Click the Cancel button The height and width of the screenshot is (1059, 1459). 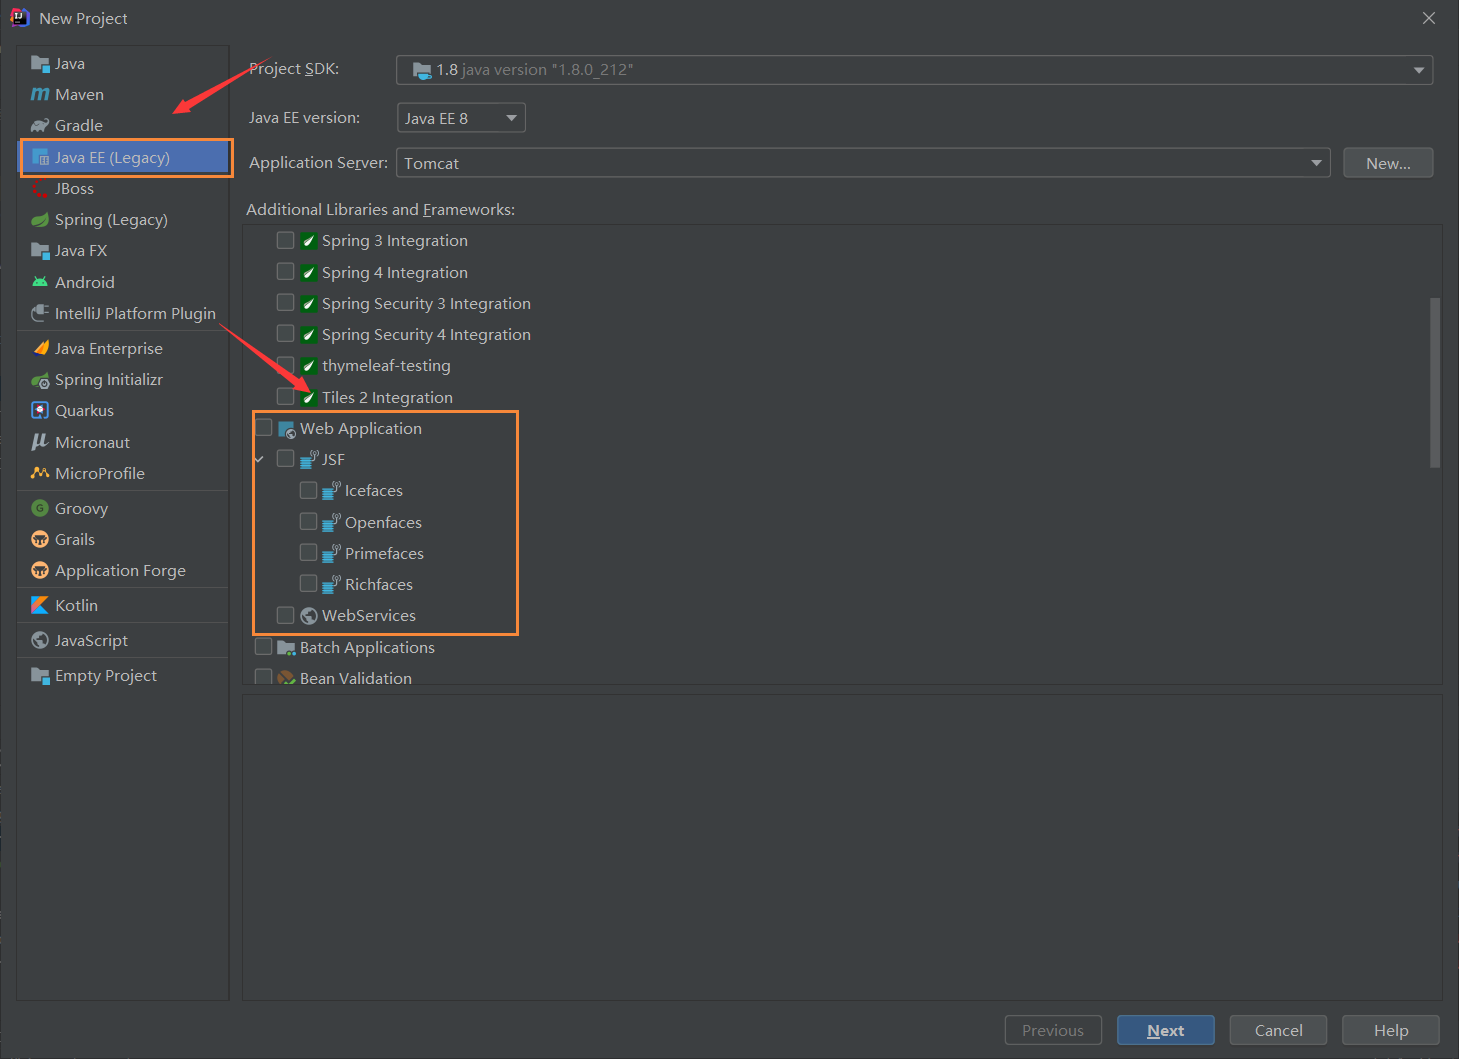(1278, 1031)
